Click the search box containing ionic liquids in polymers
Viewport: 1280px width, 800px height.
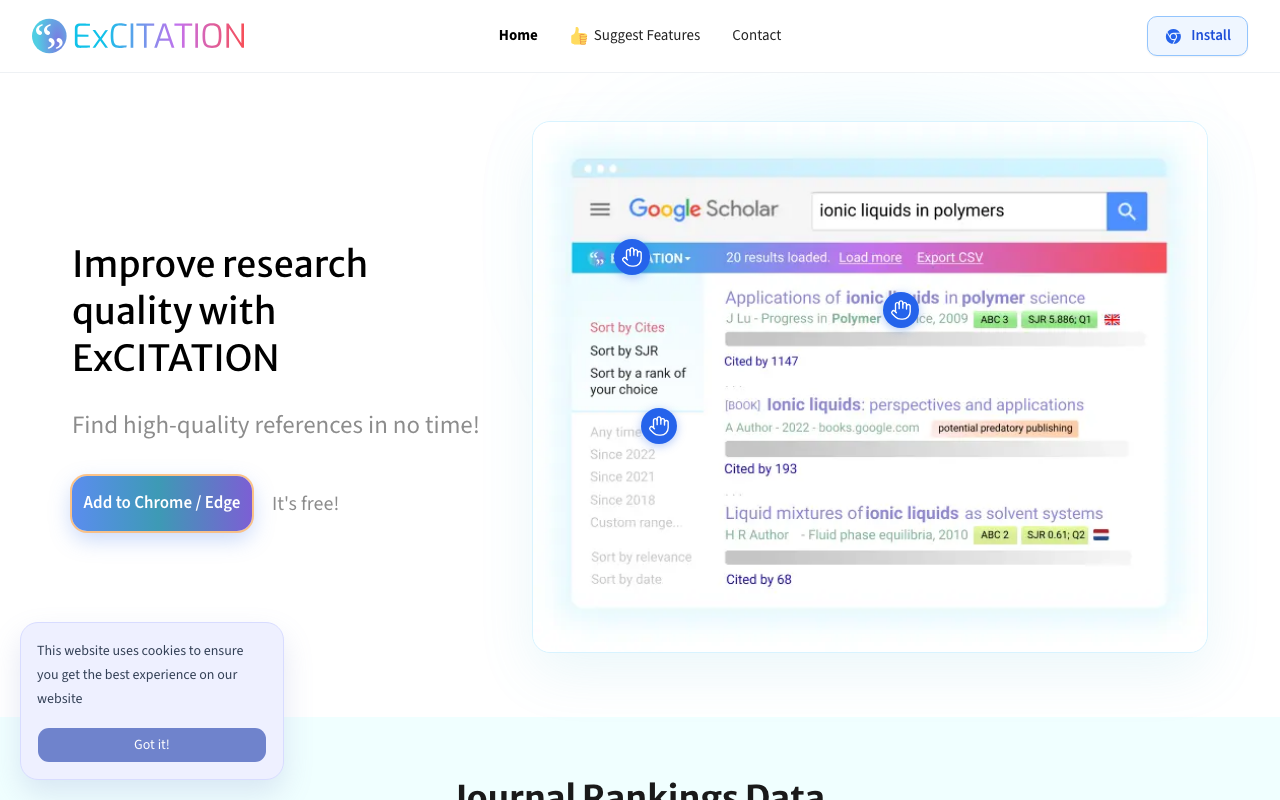959,211
